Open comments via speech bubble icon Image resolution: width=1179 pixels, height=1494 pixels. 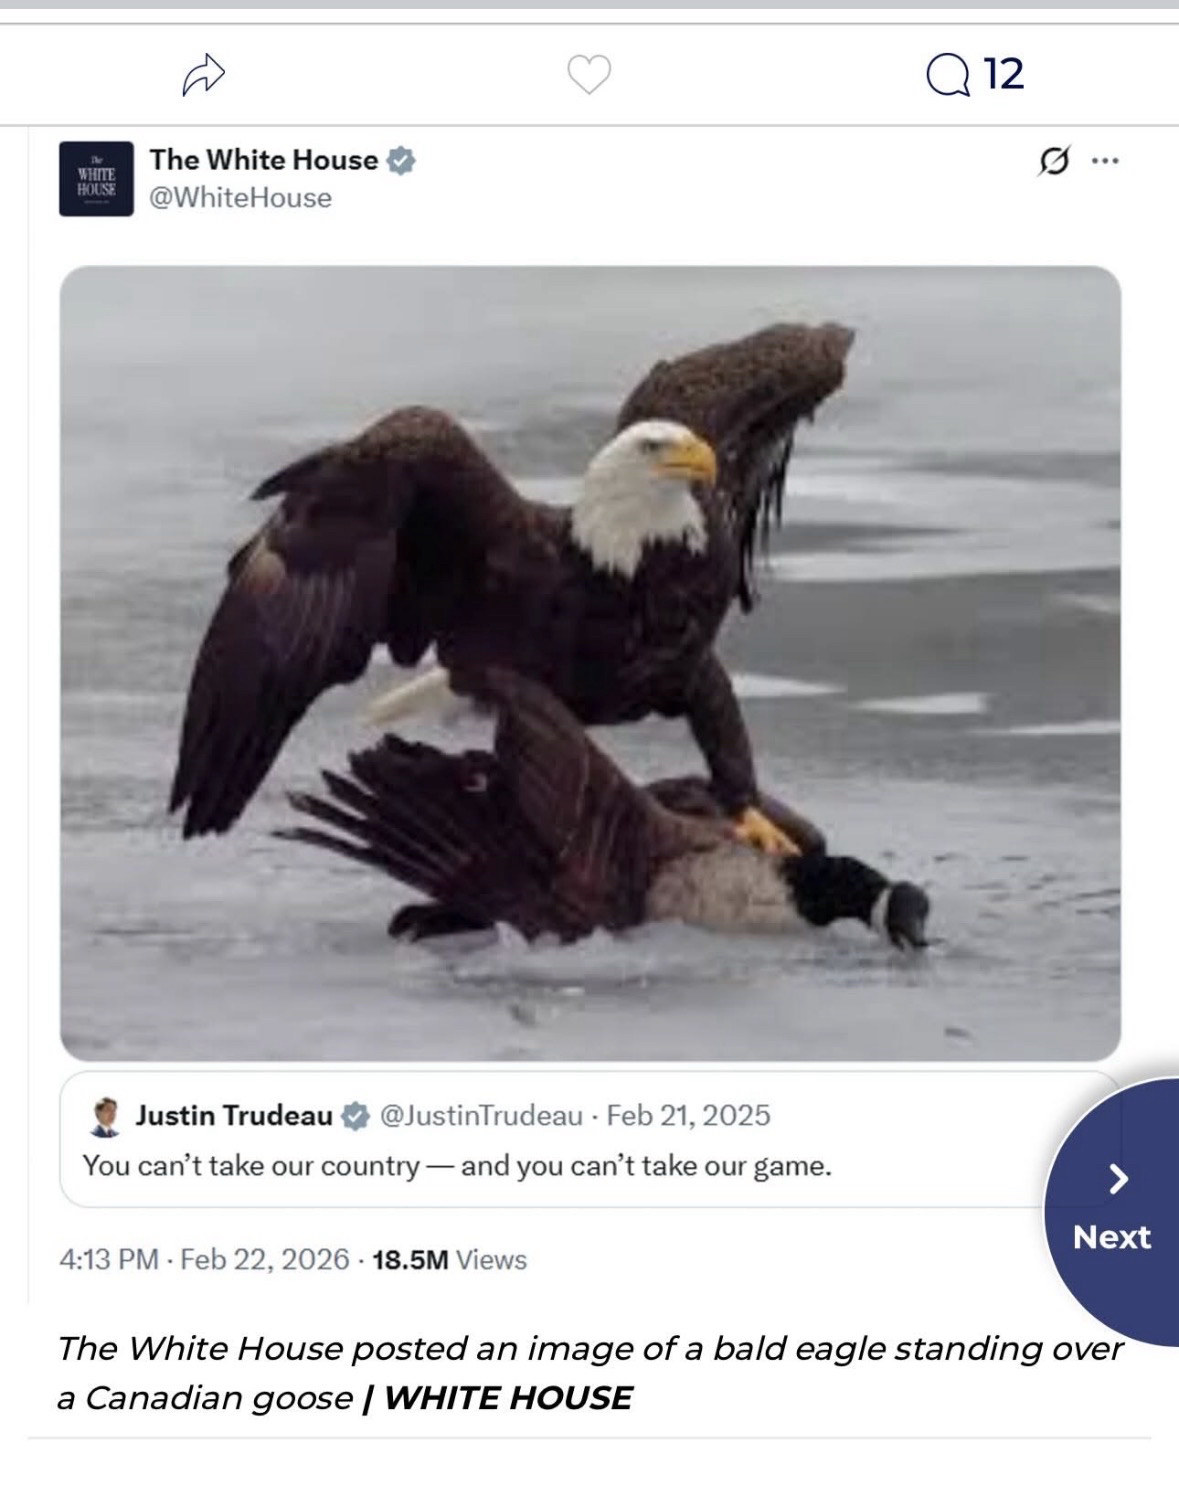pyautogui.click(x=948, y=76)
